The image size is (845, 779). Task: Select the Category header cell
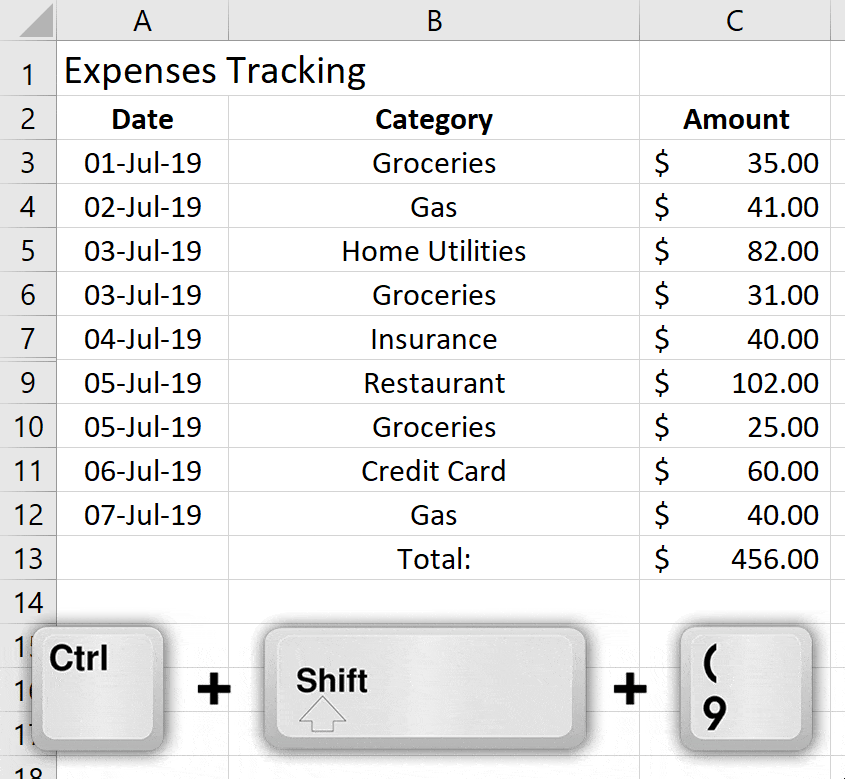pyautogui.click(x=433, y=119)
